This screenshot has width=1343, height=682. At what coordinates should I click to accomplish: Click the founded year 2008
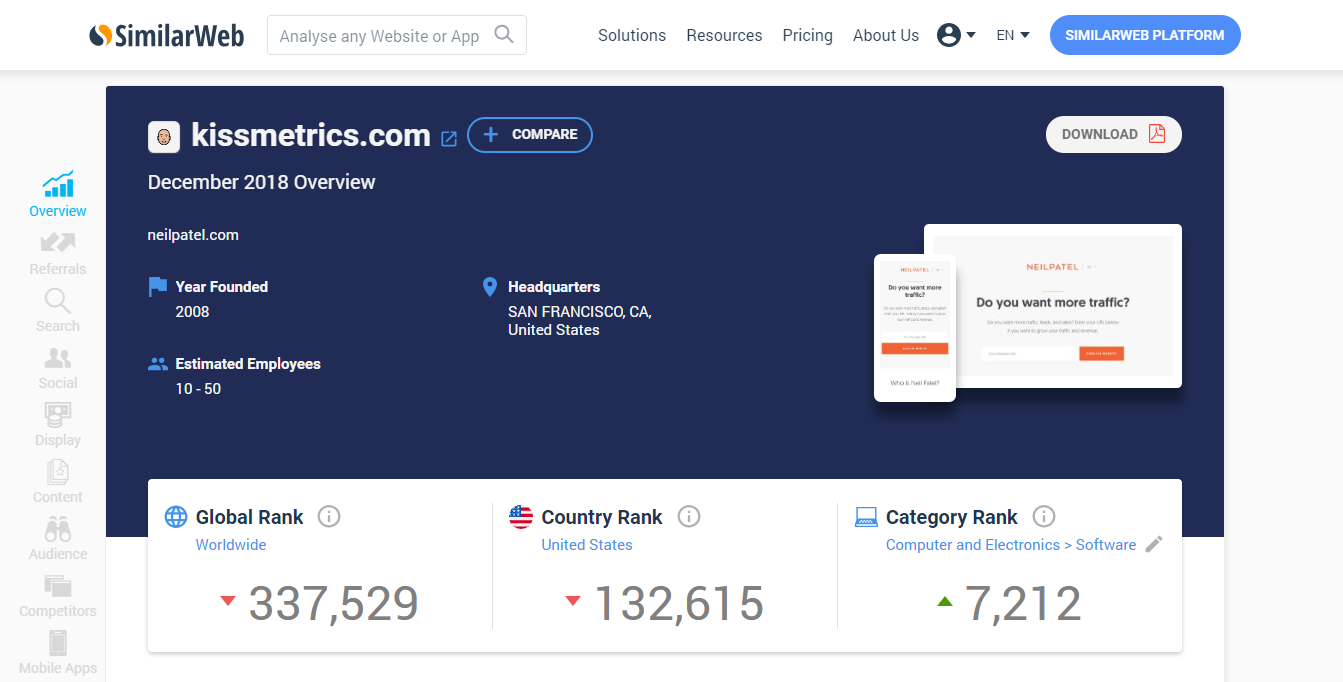coord(193,312)
